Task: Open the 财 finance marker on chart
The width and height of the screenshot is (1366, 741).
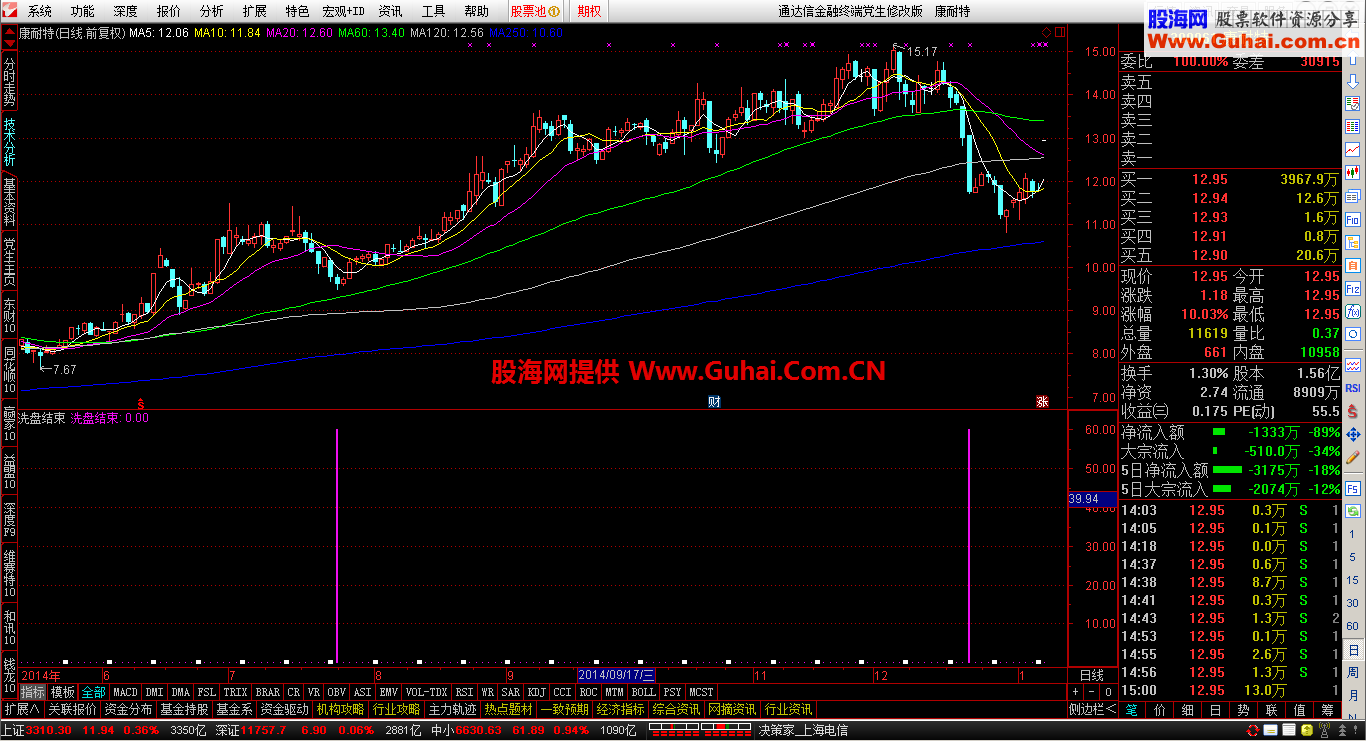Action: click(x=714, y=402)
